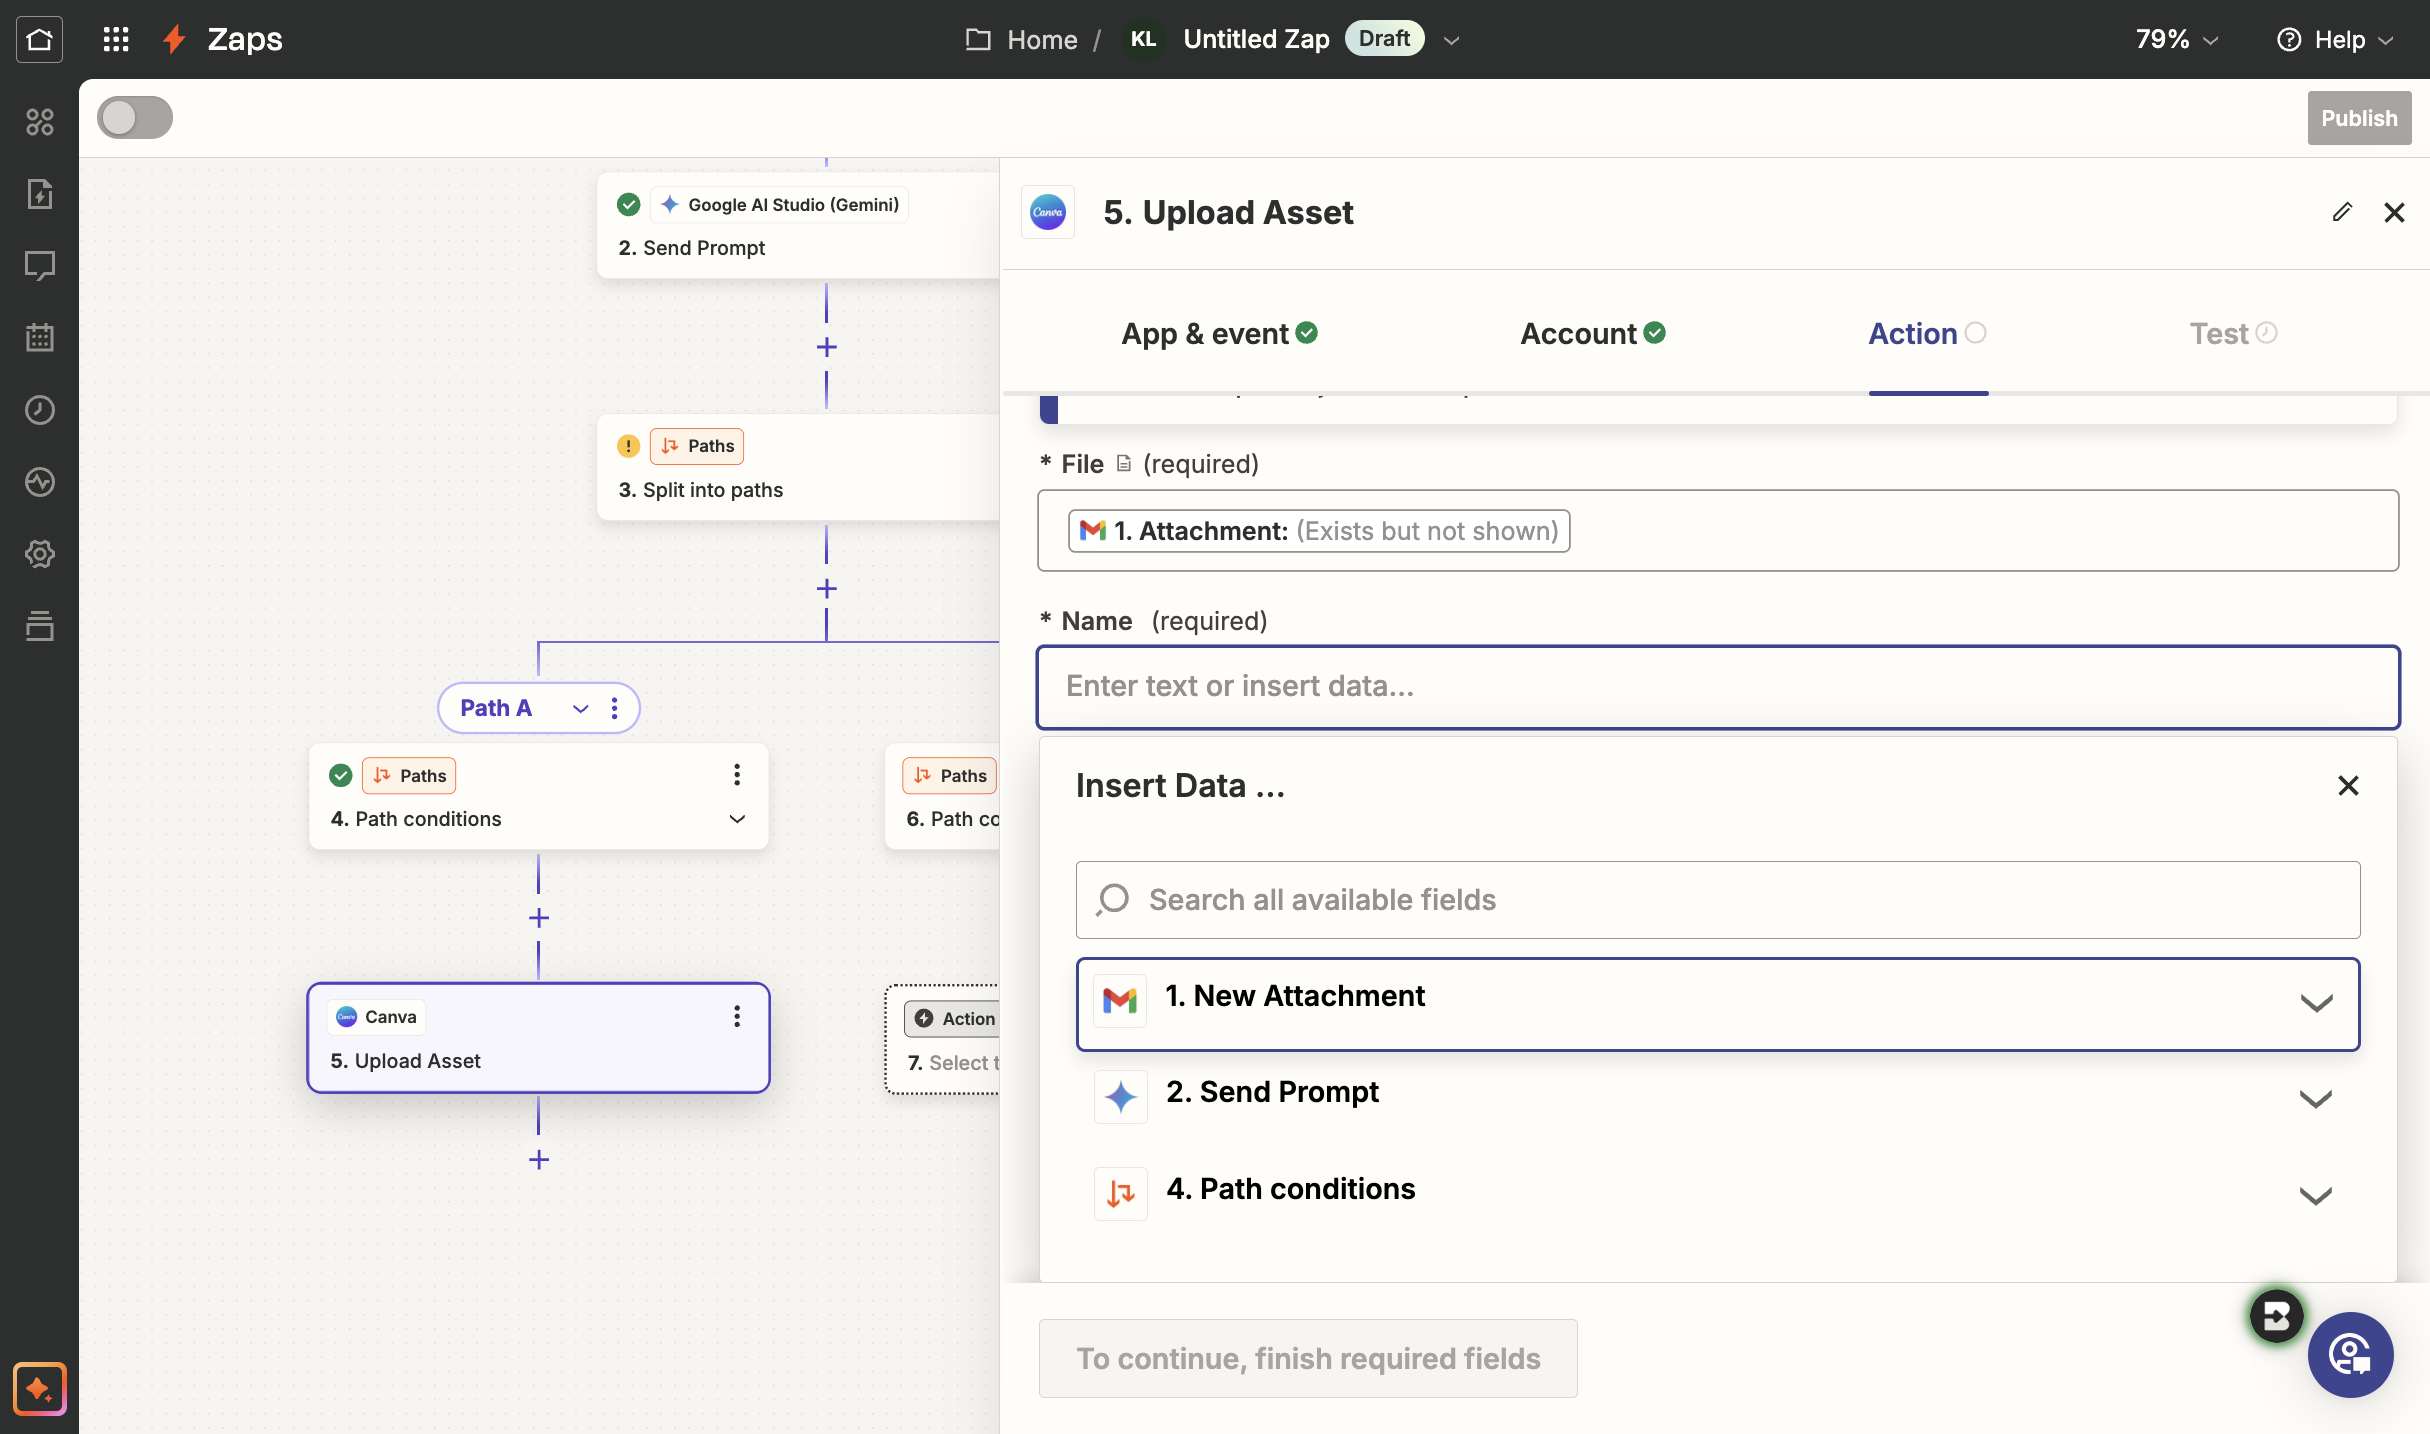Open the Path A selector dropdown
This screenshot has width=2430, height=1434.
580,708
